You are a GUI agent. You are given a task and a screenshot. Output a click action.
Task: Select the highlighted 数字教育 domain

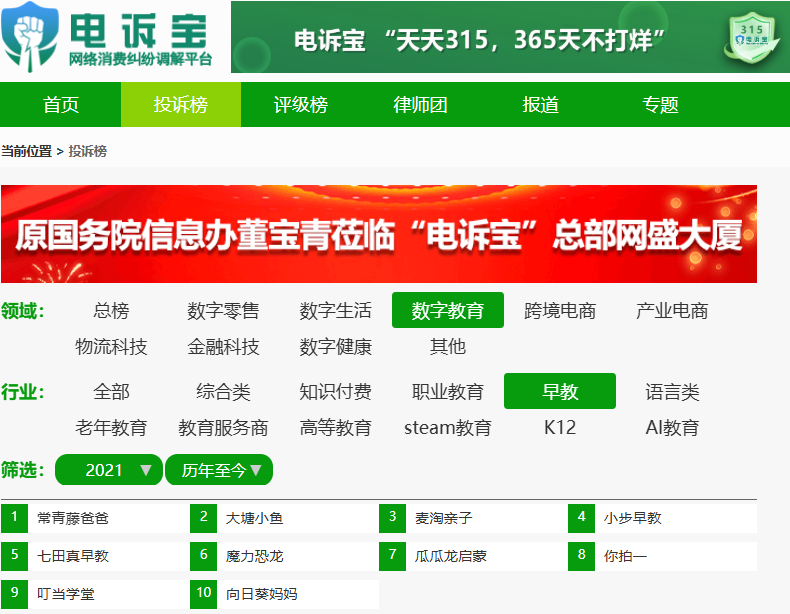coord(448,310)
